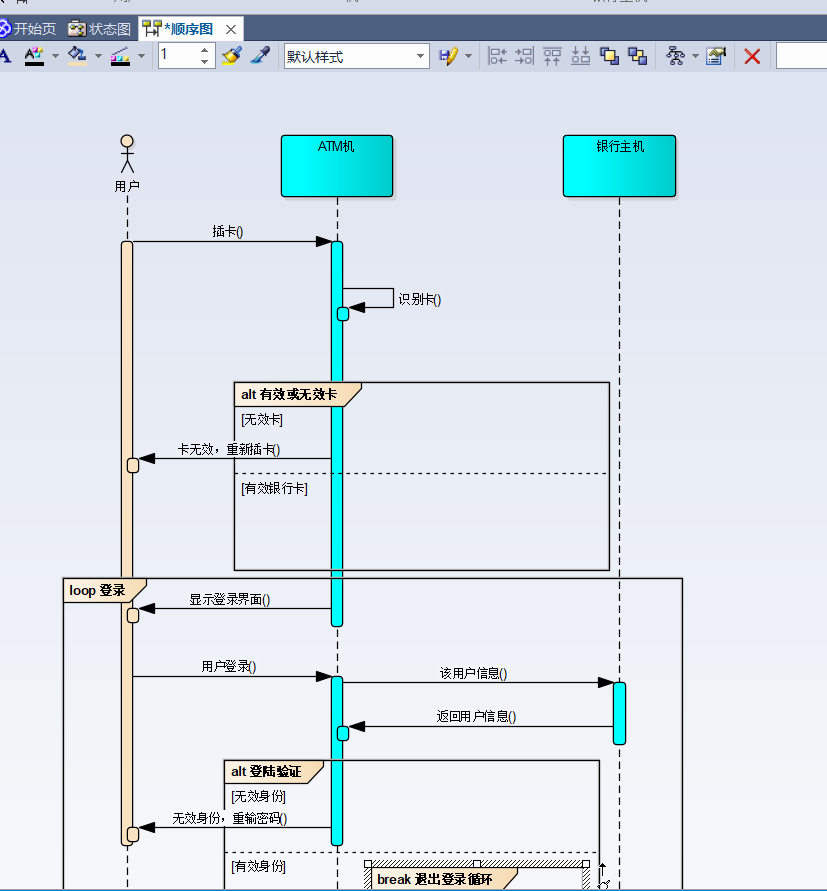Click the line color icon
827x891 pixels.
click(x=120, y=56)
